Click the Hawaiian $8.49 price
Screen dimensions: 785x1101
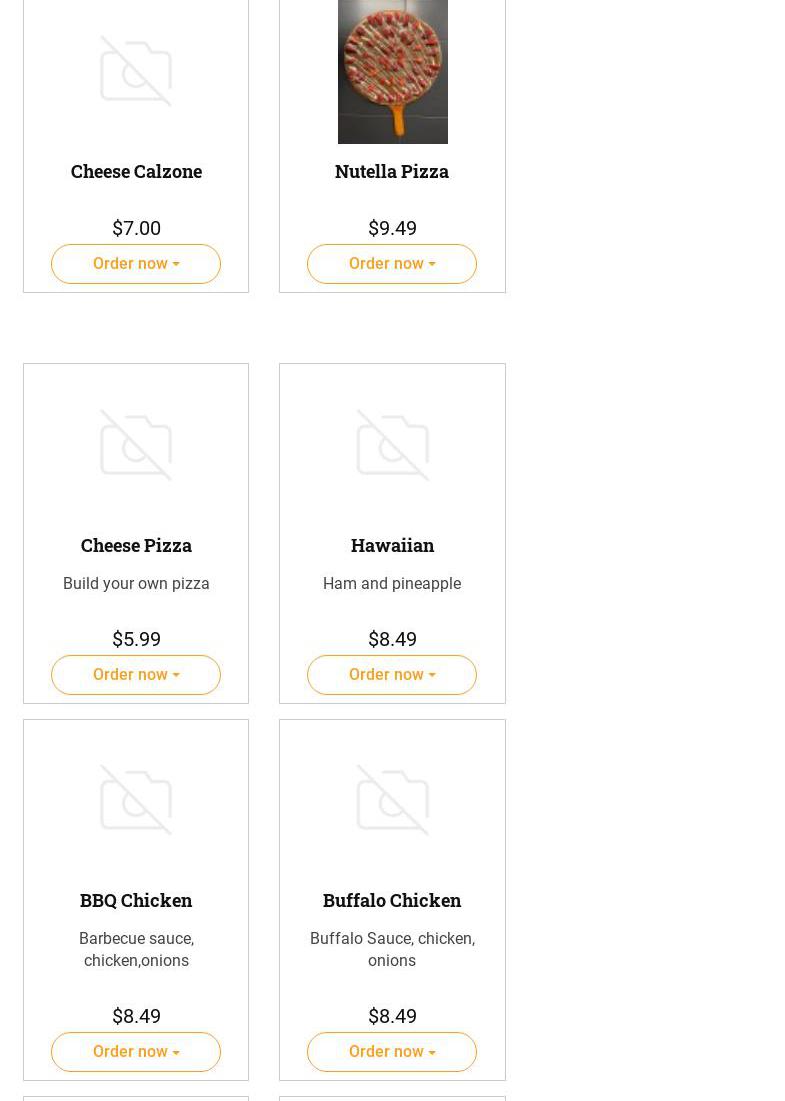392,639
